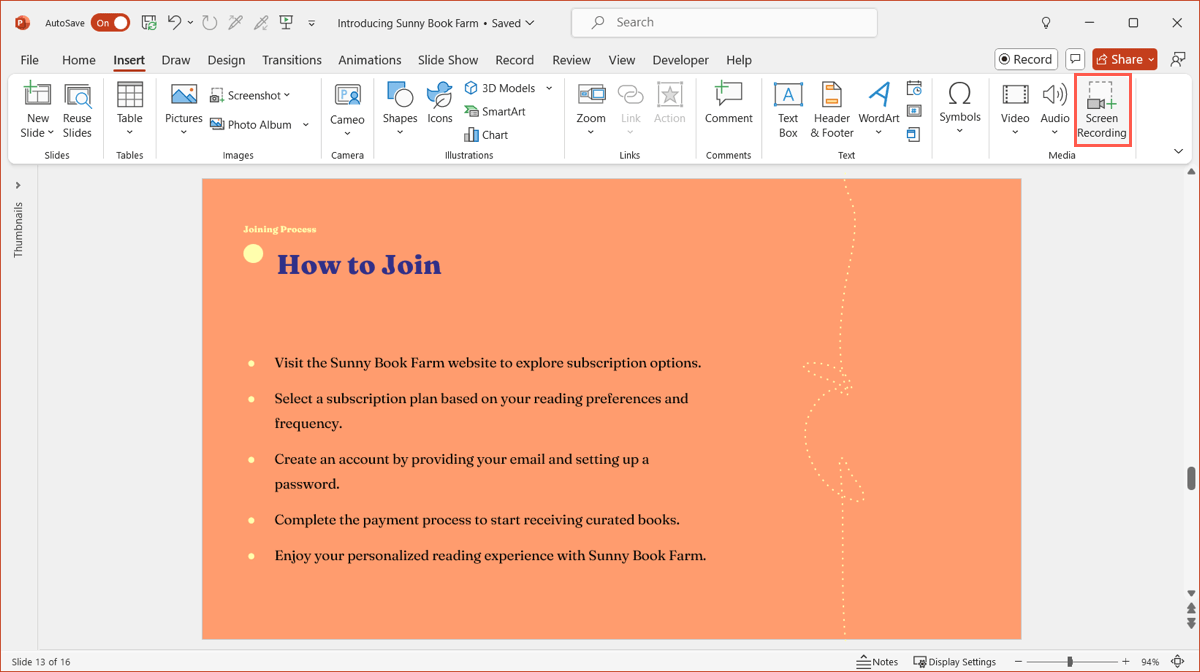The width and height of the screenshot is (1200, 672).
Task: Expand the Photo Album dropdown arrow
Action: [x=306, y=125]
